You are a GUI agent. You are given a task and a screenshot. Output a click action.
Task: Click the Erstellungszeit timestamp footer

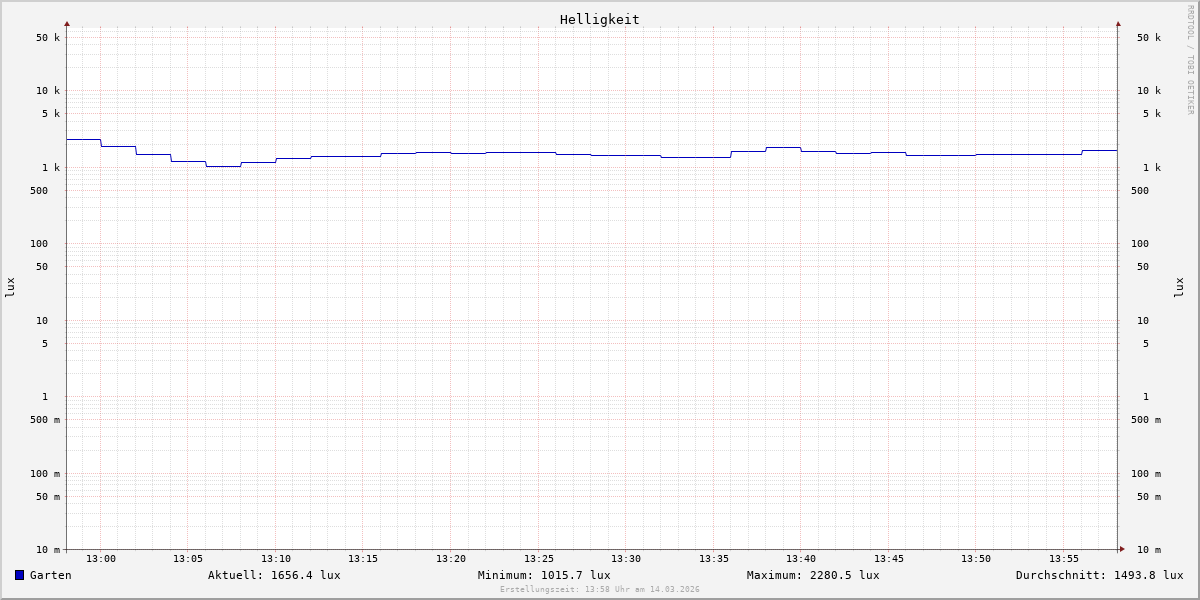tap(600, 590)
